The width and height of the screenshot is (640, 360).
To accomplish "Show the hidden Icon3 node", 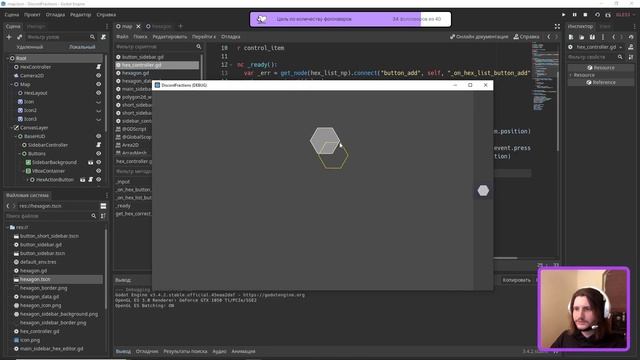I will (98, 119).
